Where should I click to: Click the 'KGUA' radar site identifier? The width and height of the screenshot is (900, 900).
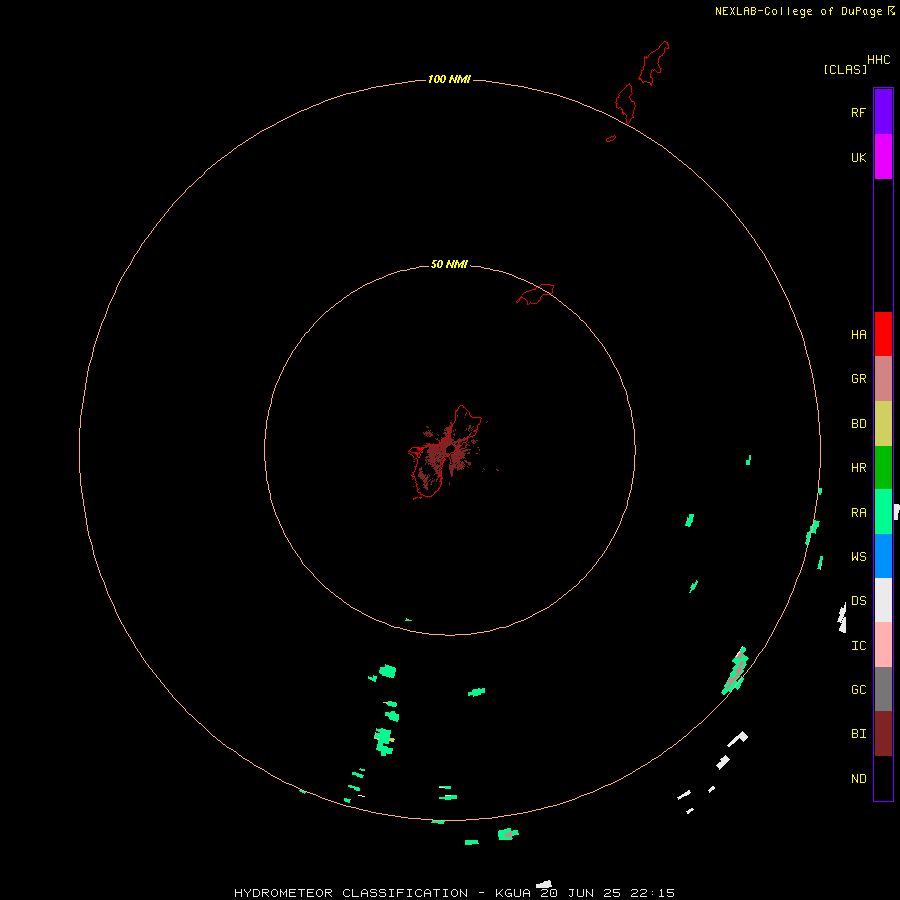click(513, 893)
